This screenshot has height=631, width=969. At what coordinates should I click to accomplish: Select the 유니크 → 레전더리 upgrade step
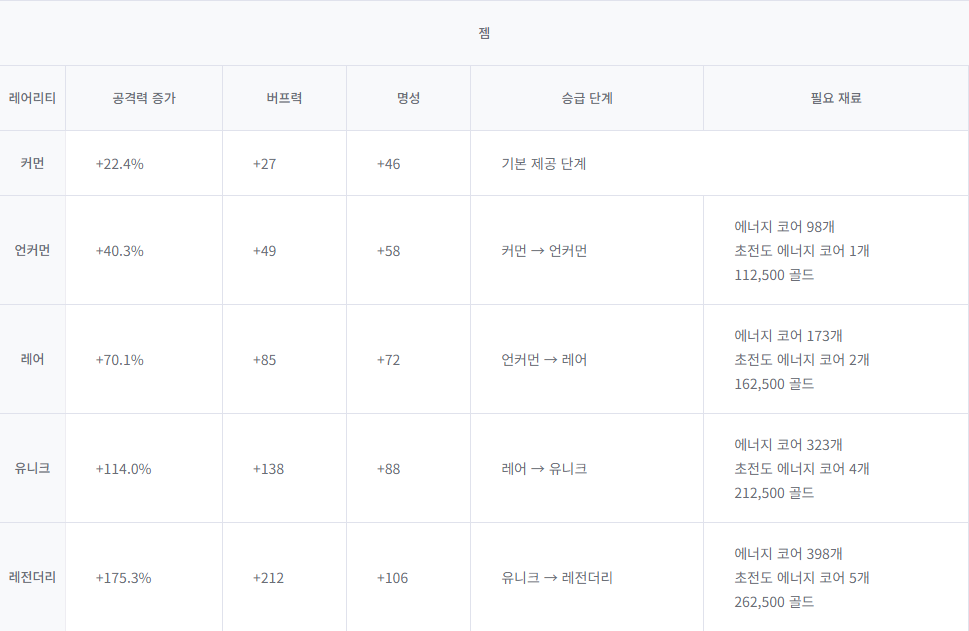[x=557, y=578]
